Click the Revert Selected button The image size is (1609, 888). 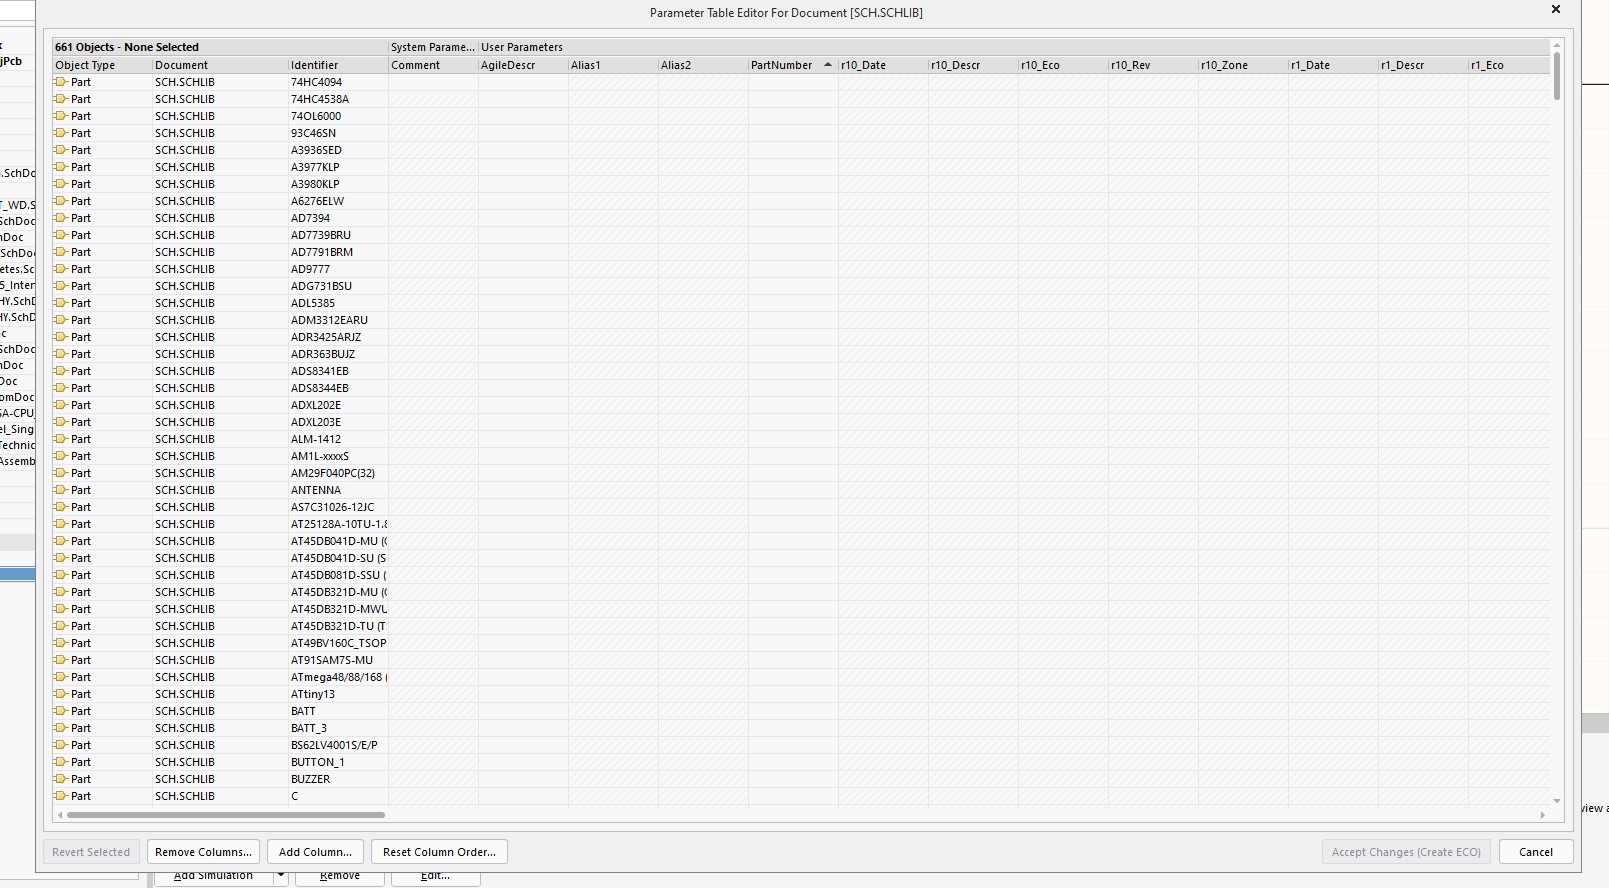tap(91, 852)
